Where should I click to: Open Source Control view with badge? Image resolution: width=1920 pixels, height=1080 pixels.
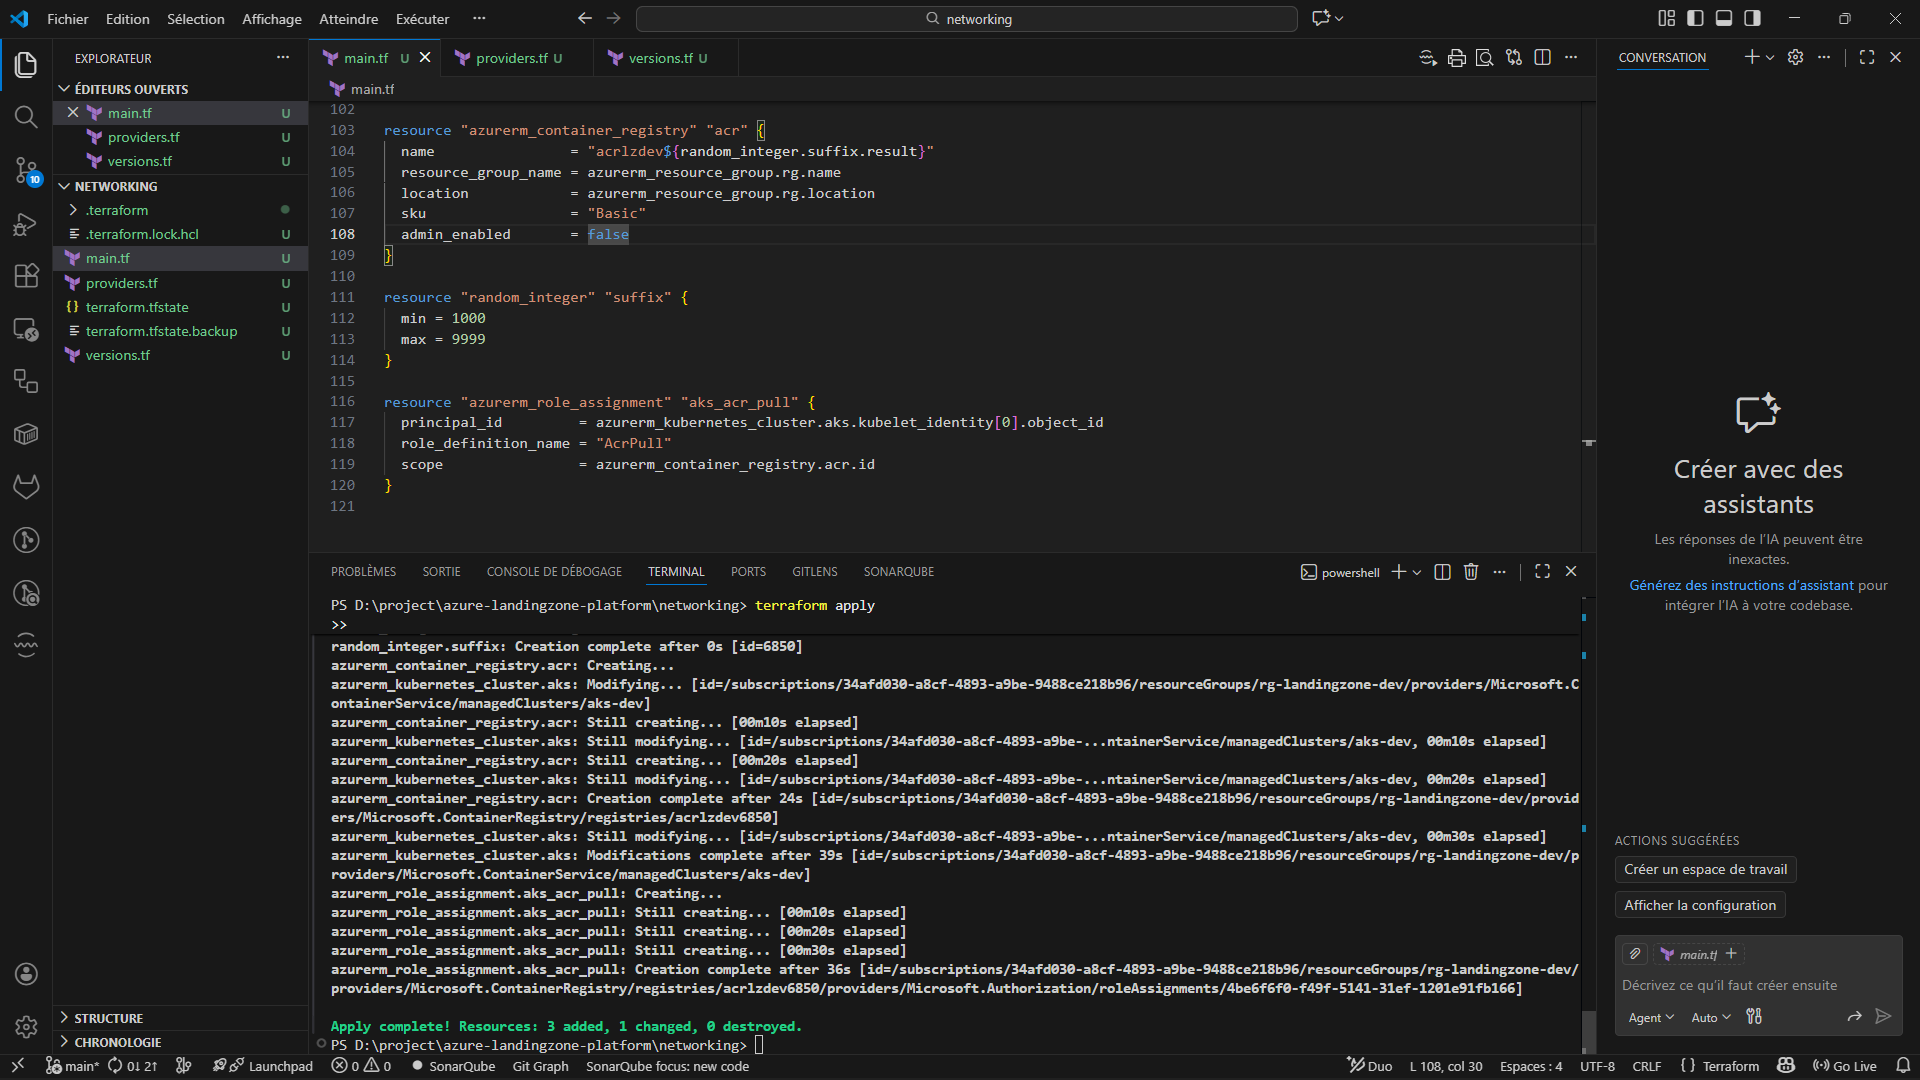coord(26,170)
